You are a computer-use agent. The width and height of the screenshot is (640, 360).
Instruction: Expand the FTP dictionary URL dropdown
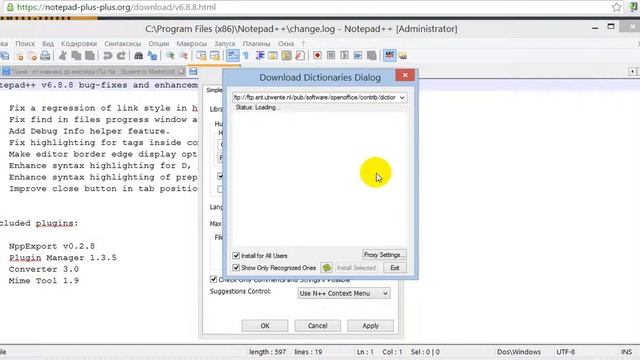[x=402, y=98]
